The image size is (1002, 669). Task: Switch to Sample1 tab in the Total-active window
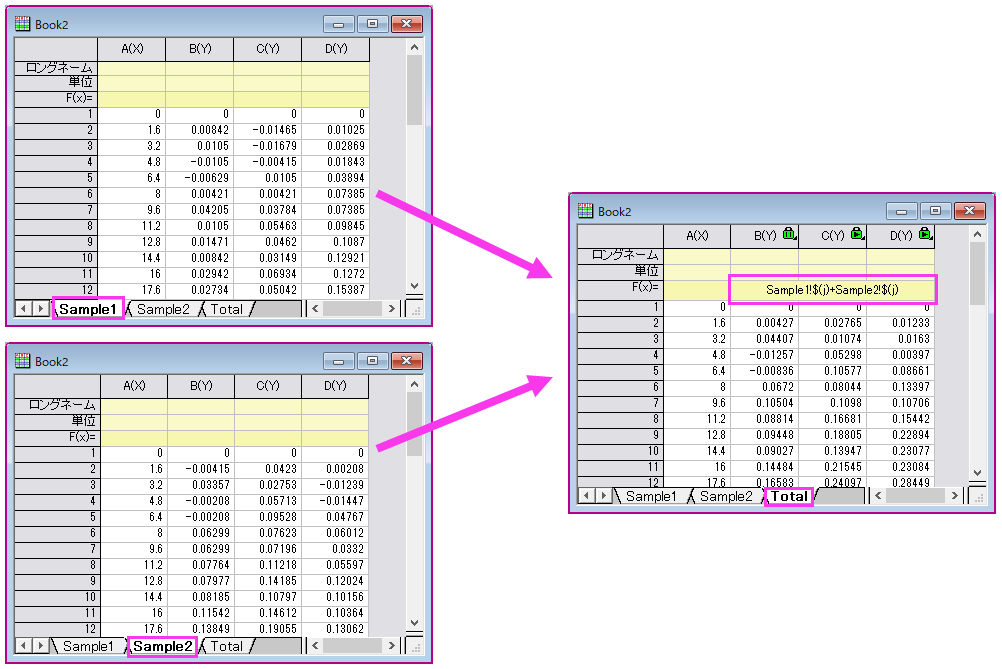coord(651,497)
